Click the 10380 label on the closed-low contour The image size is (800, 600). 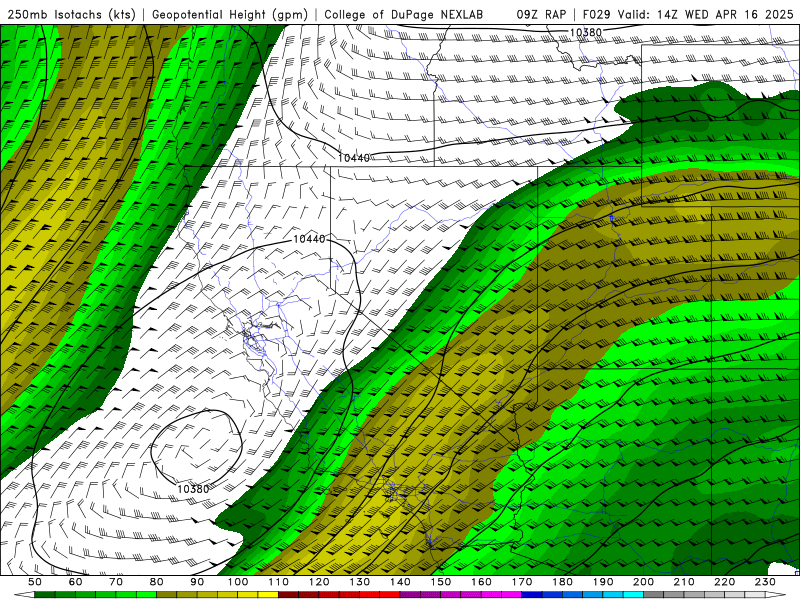click(x=193, y=489)
